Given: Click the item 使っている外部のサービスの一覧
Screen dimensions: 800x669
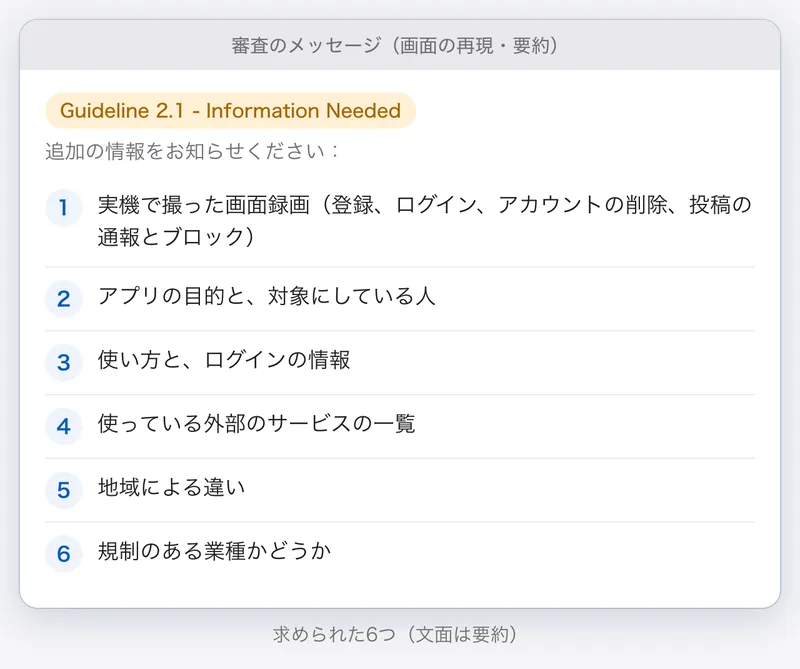Looking at the screenshot, I should tap(257, 424).
